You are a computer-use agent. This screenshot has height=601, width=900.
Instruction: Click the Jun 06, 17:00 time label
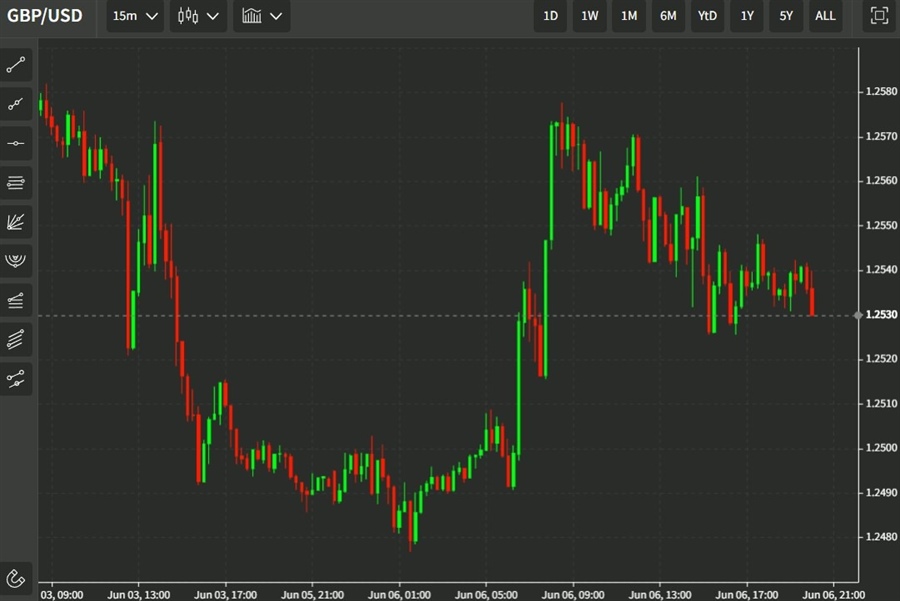click(x=747, y=595)
